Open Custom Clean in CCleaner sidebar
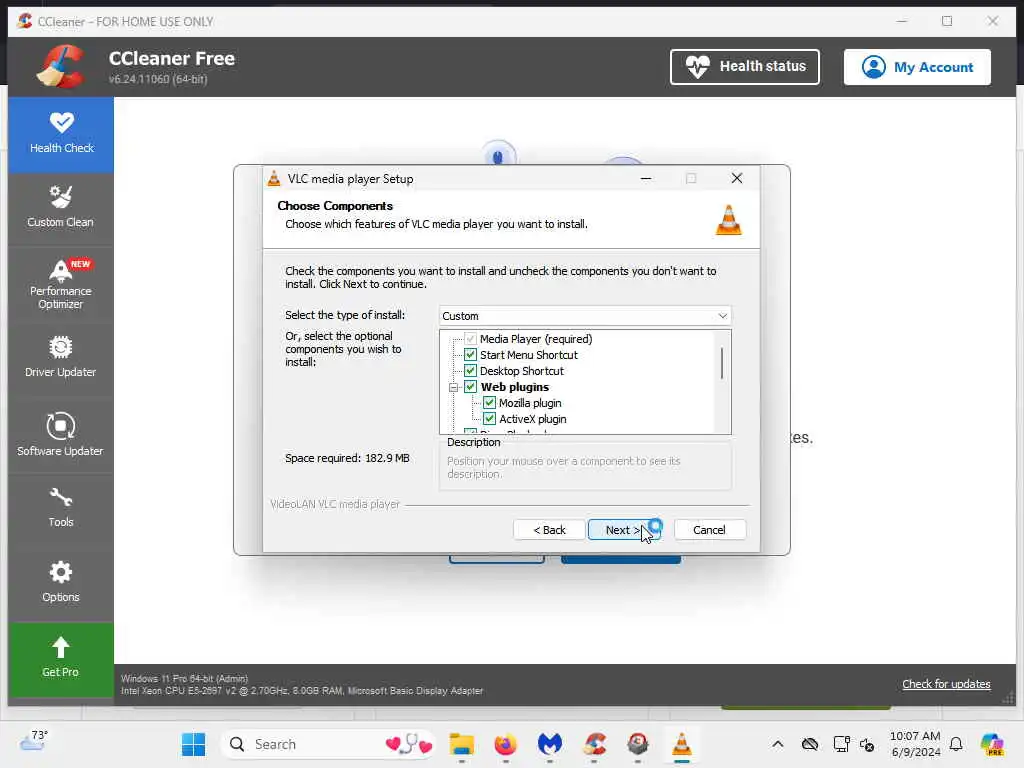Viewport: 1024px width, 768px height. (x=61, y=208)
